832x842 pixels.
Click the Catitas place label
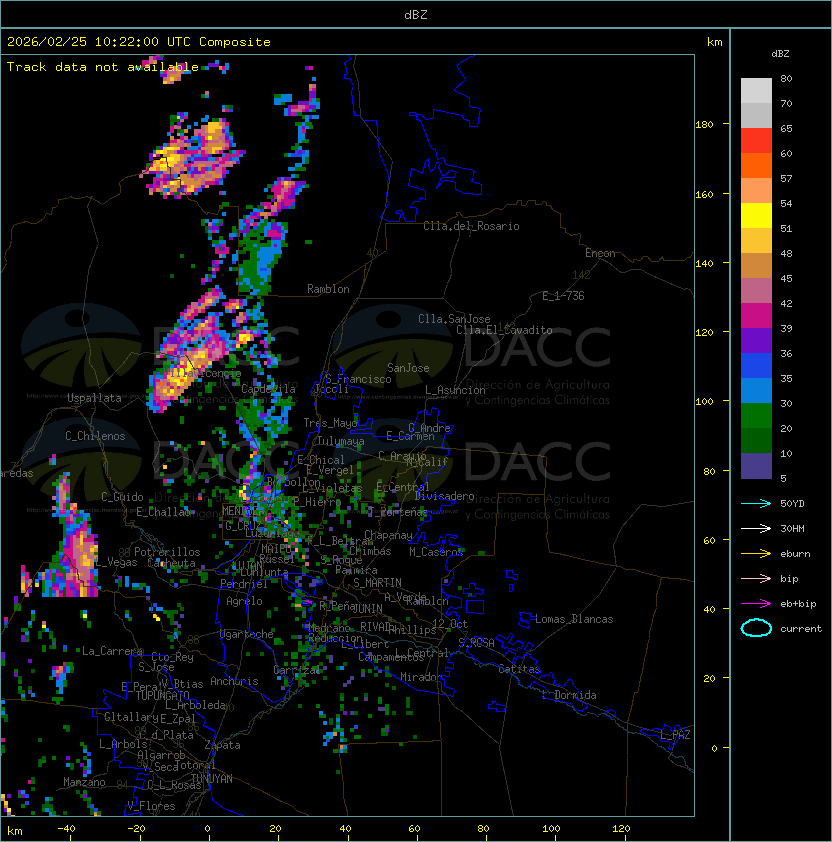tap(519, 669)
